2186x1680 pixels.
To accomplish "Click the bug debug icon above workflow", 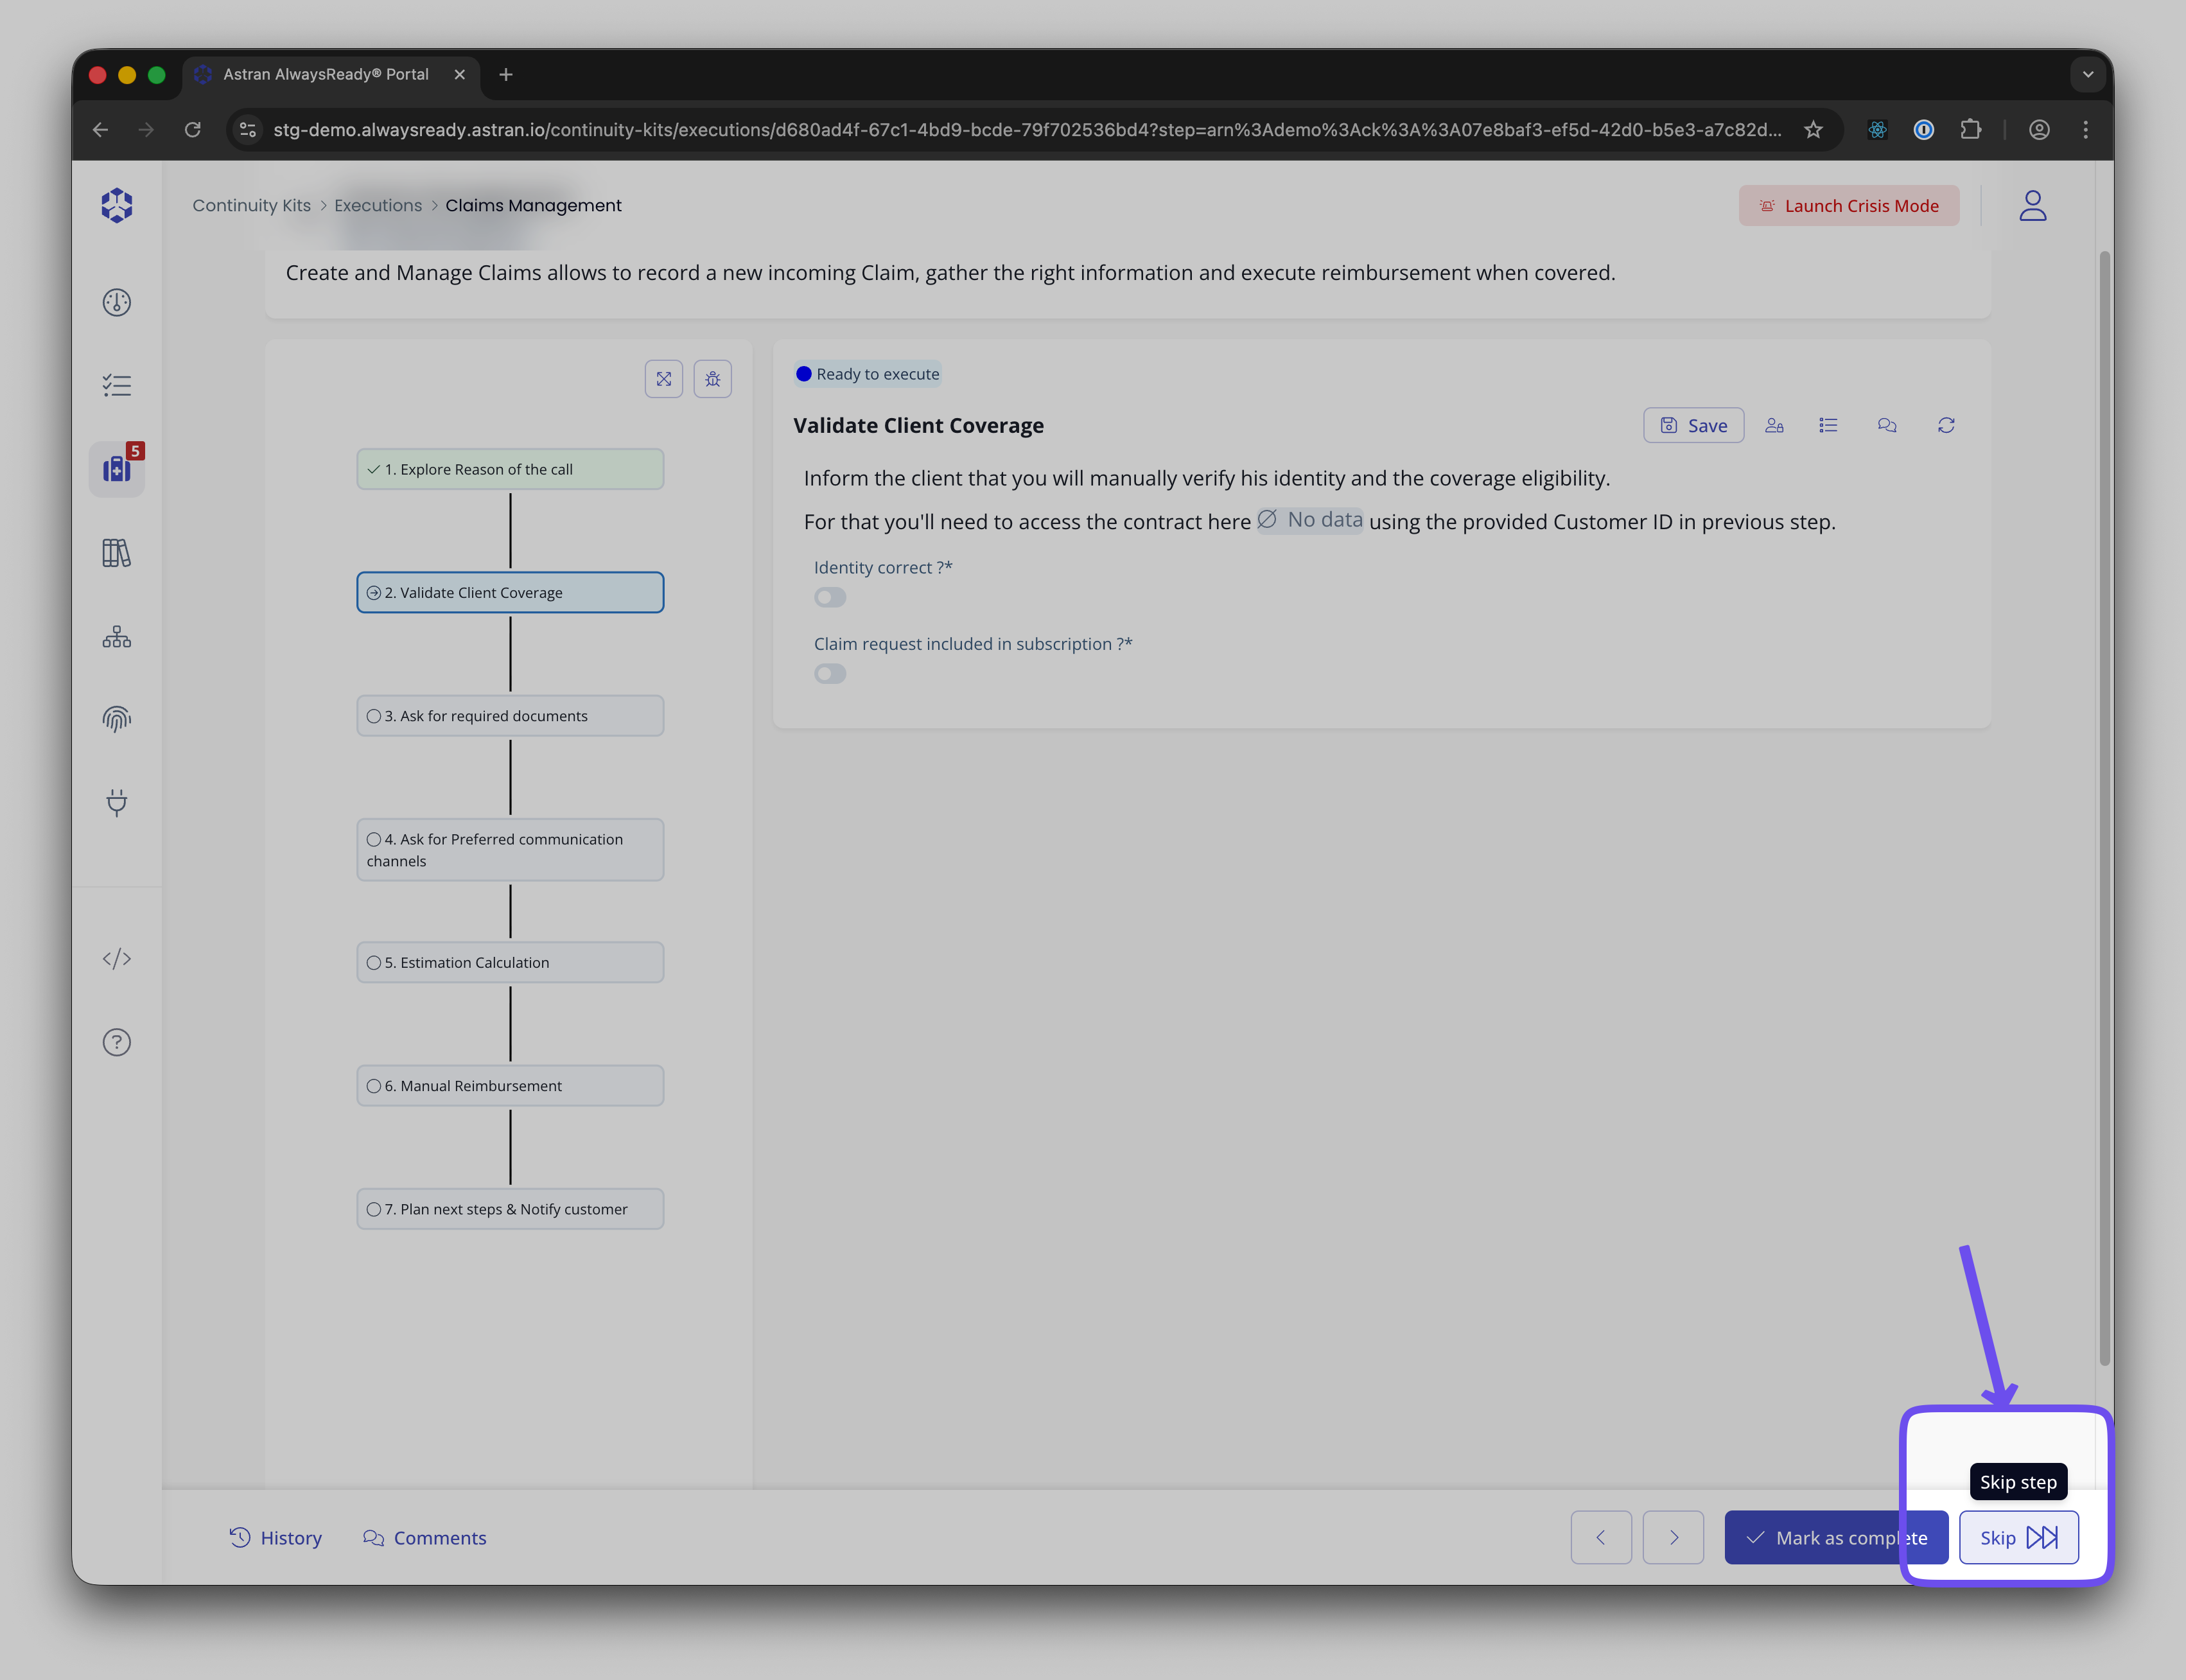I will click(x=713, y=379).
